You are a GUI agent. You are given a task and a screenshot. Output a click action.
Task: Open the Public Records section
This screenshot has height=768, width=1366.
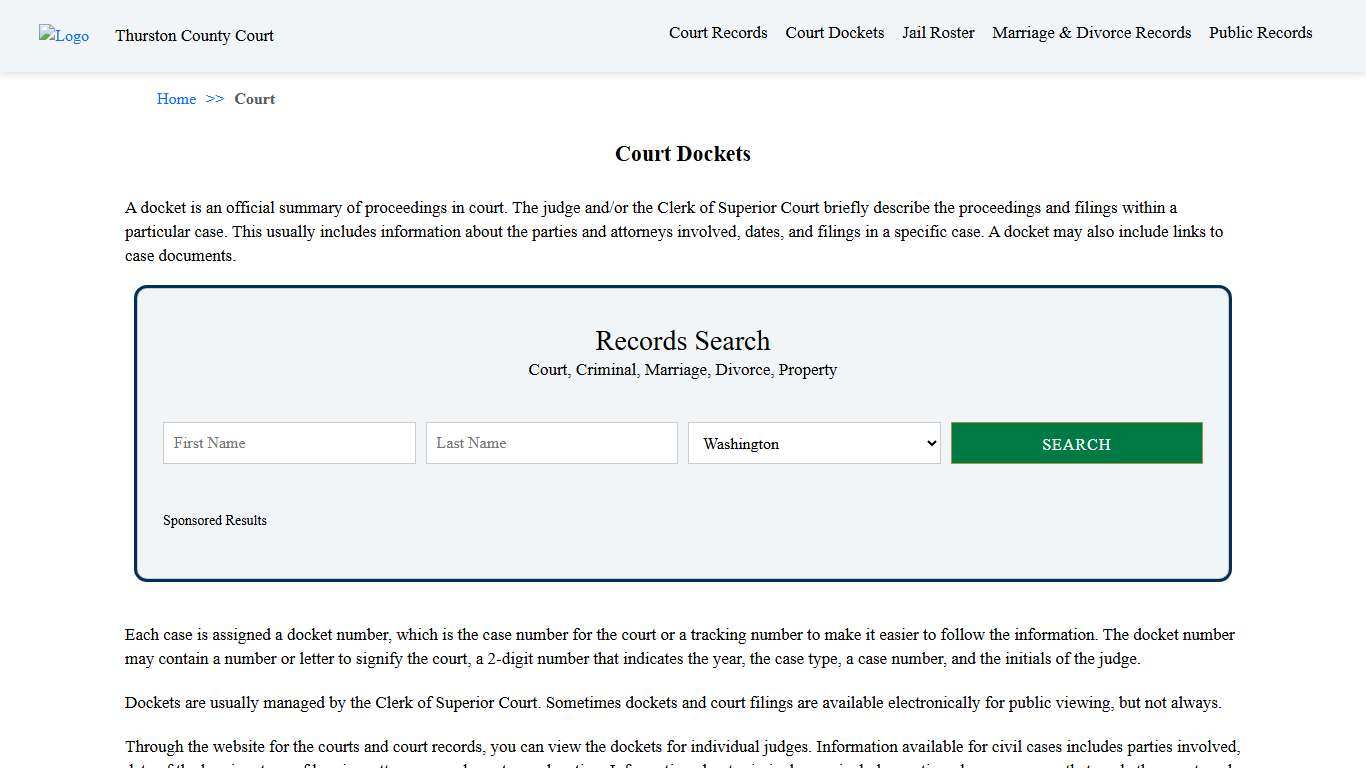coord(1260,33)
